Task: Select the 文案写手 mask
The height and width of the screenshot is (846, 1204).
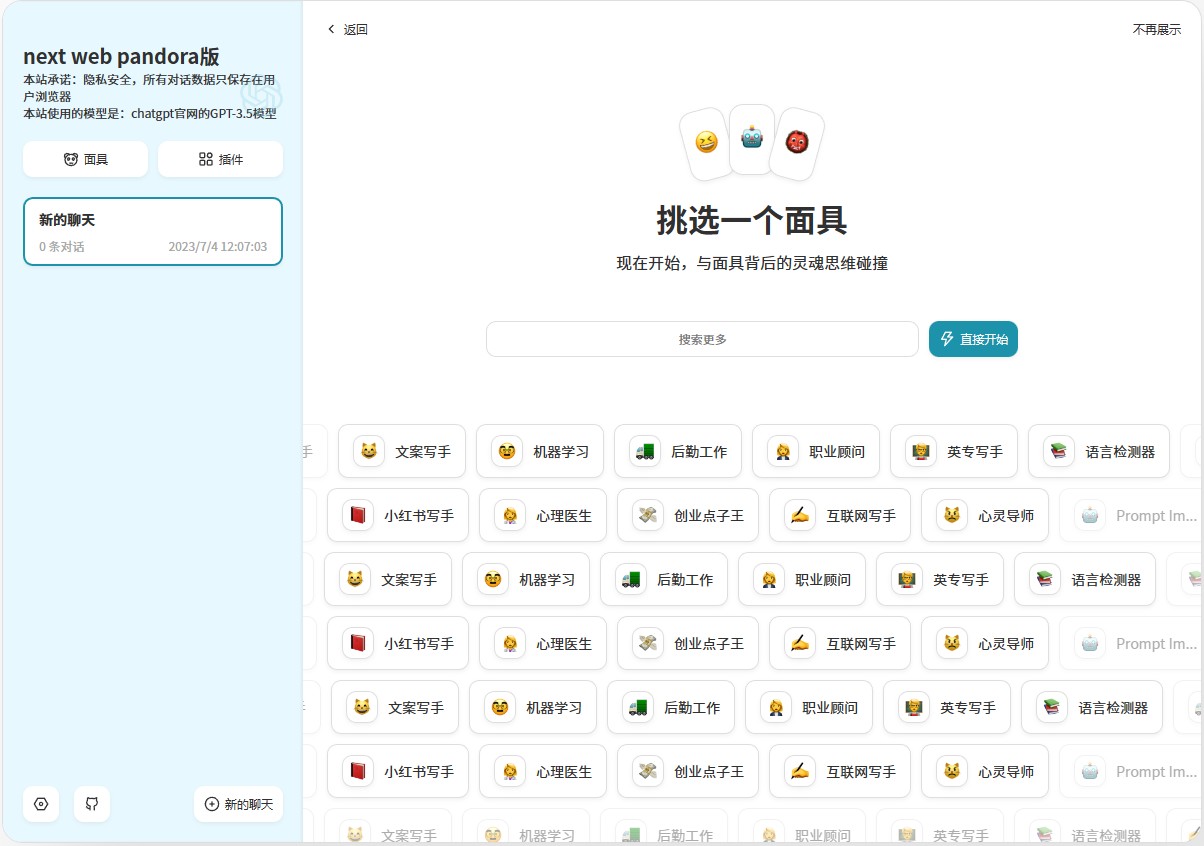Action: point(402,451)
